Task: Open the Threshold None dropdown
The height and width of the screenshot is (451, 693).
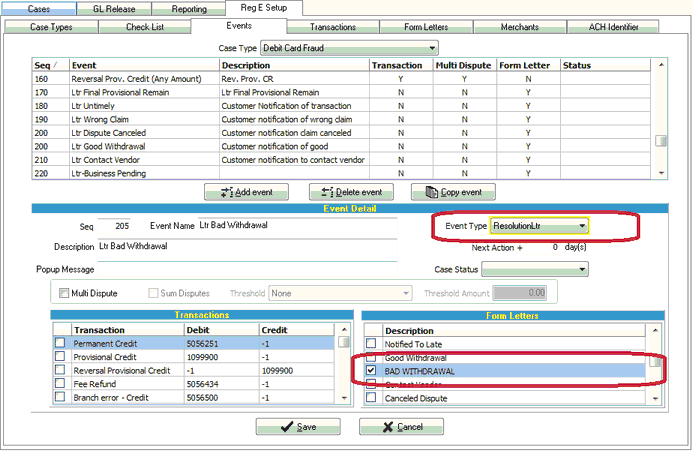Action: (340, 293)
